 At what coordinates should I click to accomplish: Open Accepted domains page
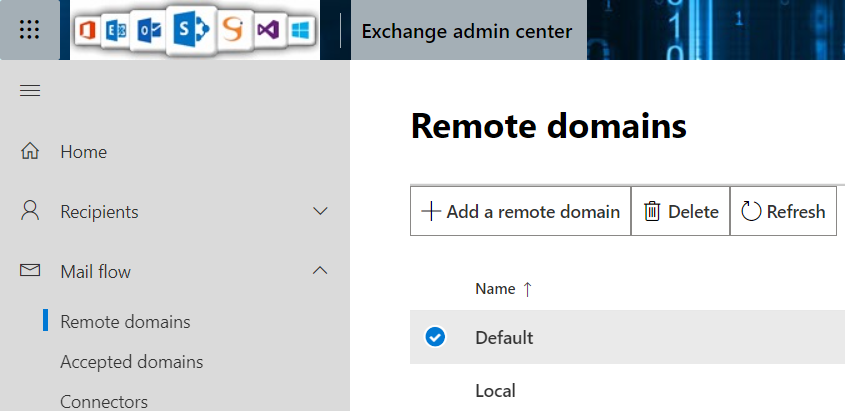click(x=131, y=362)
